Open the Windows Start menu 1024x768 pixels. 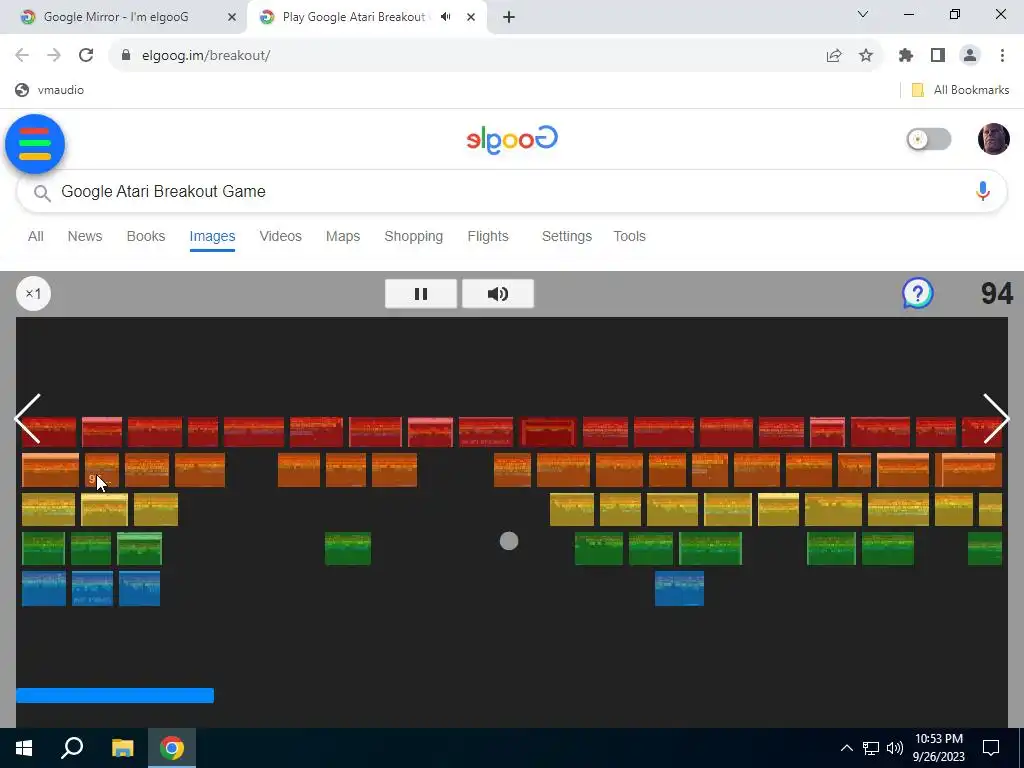tap(24, 748)
